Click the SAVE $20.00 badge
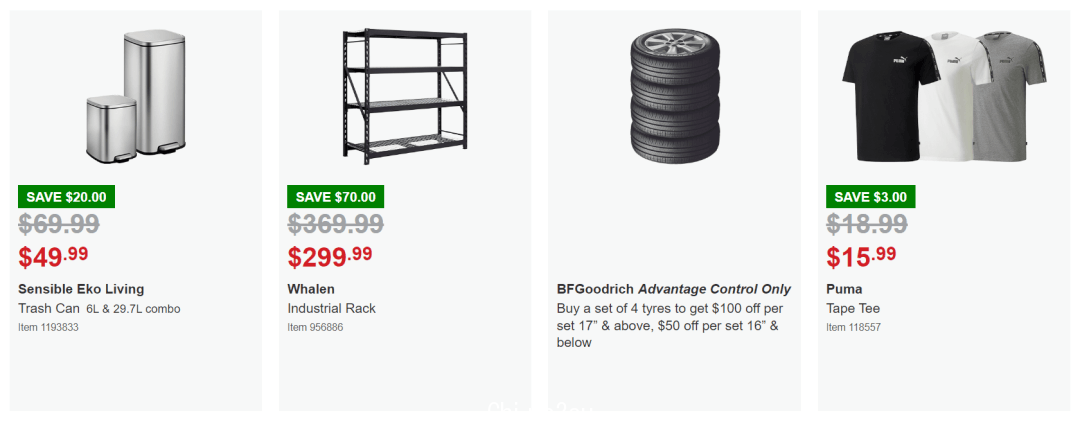This screenshot has width=1080, height=424. [x=66, y=197]
